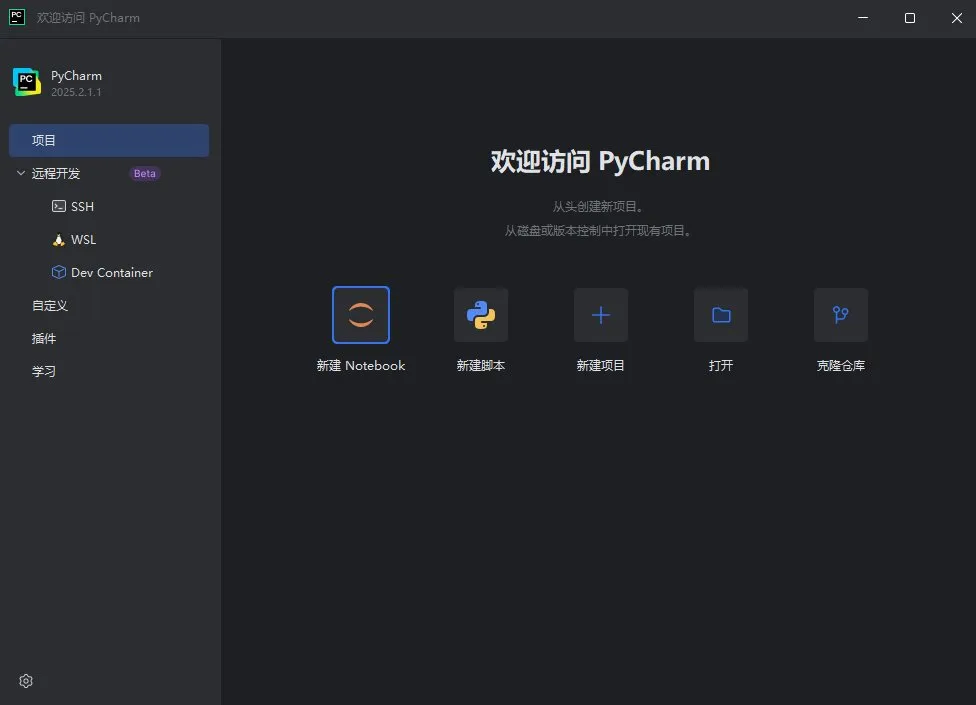Click the 远程开发 label

click(x=56, y=174)
